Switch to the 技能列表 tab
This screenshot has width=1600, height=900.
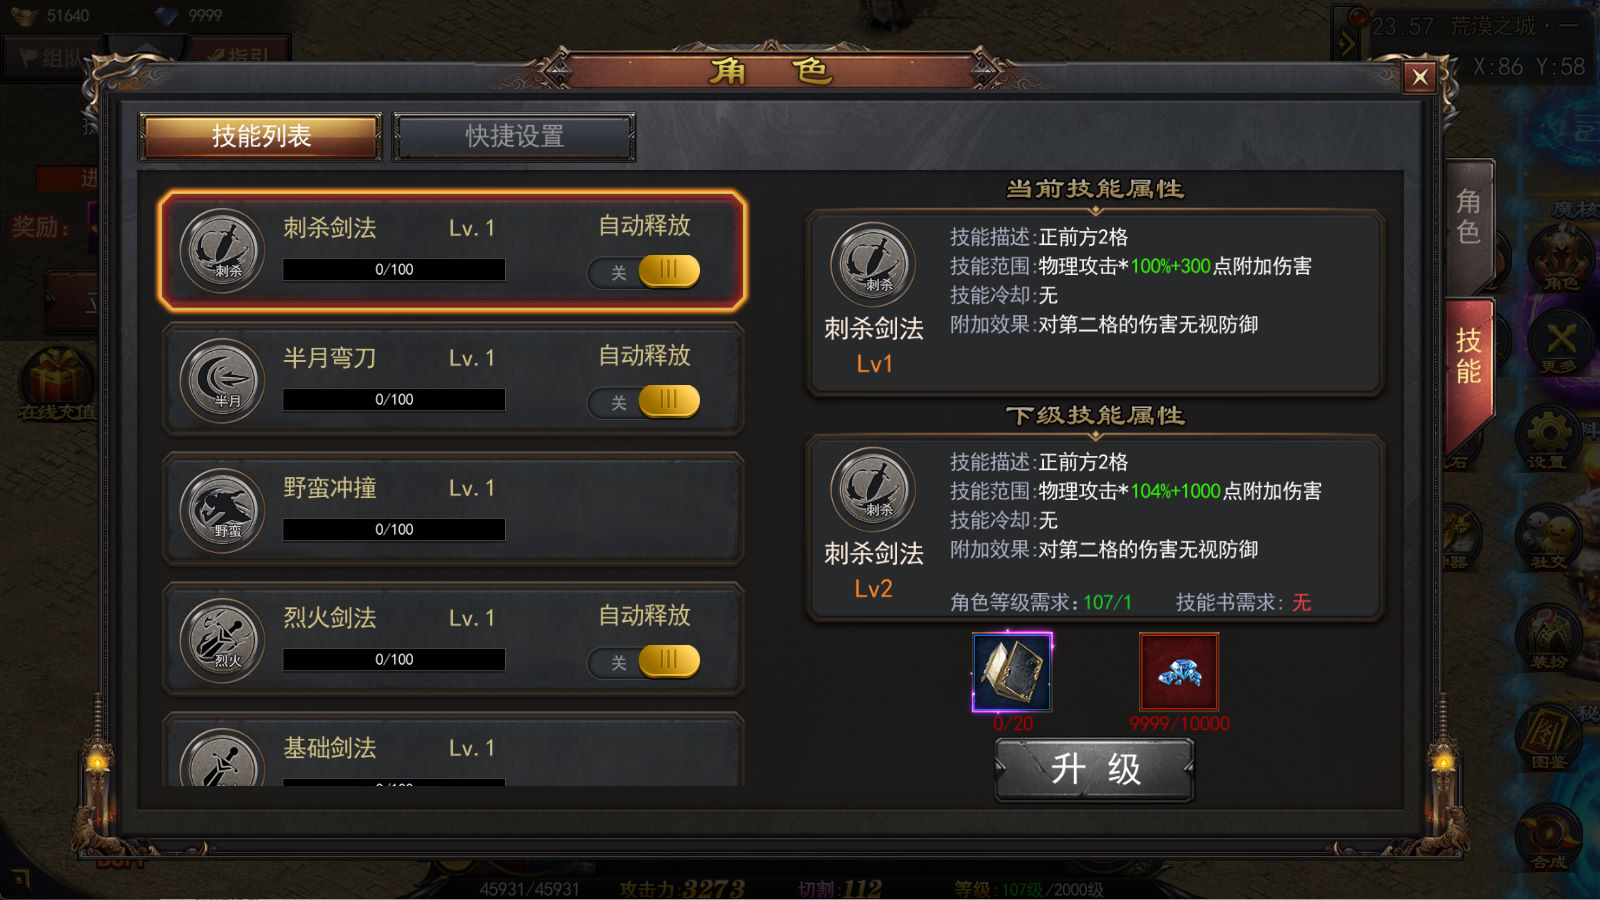(x=261, y=136)
